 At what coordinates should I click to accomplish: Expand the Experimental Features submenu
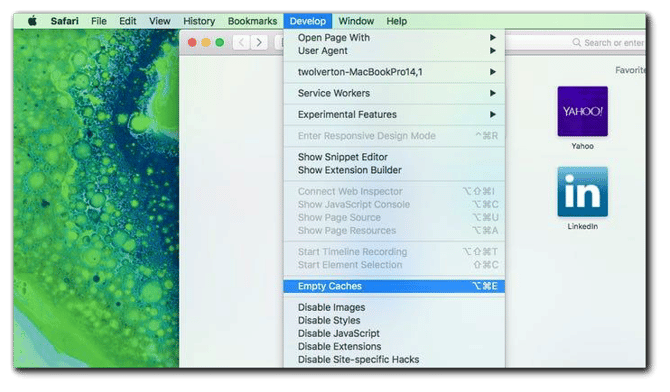(x=394, y=115)
